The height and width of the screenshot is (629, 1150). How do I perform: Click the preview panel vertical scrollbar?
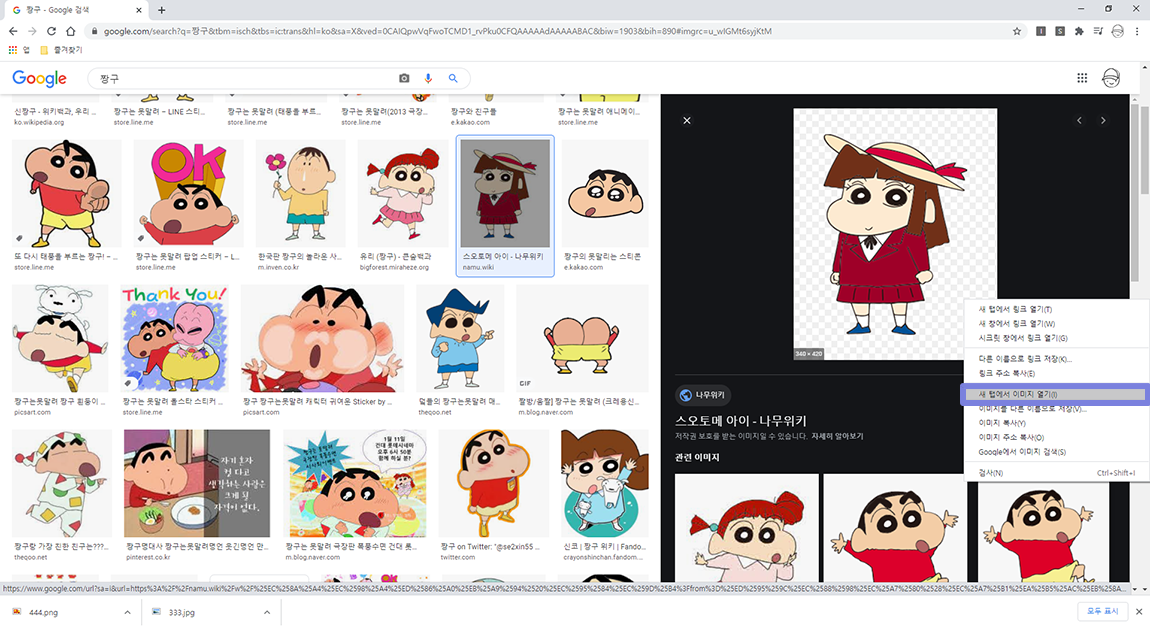1135,191
